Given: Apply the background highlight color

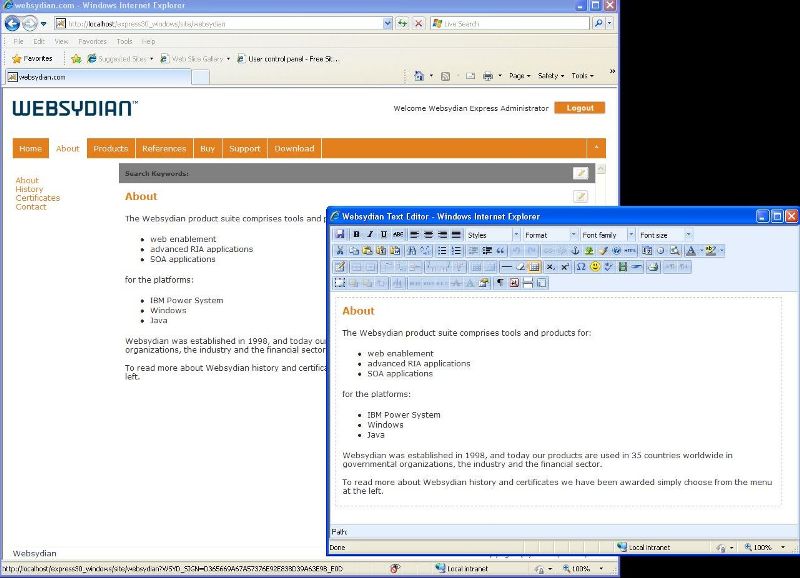Looking at the screenshot, I should click(711, 250).
